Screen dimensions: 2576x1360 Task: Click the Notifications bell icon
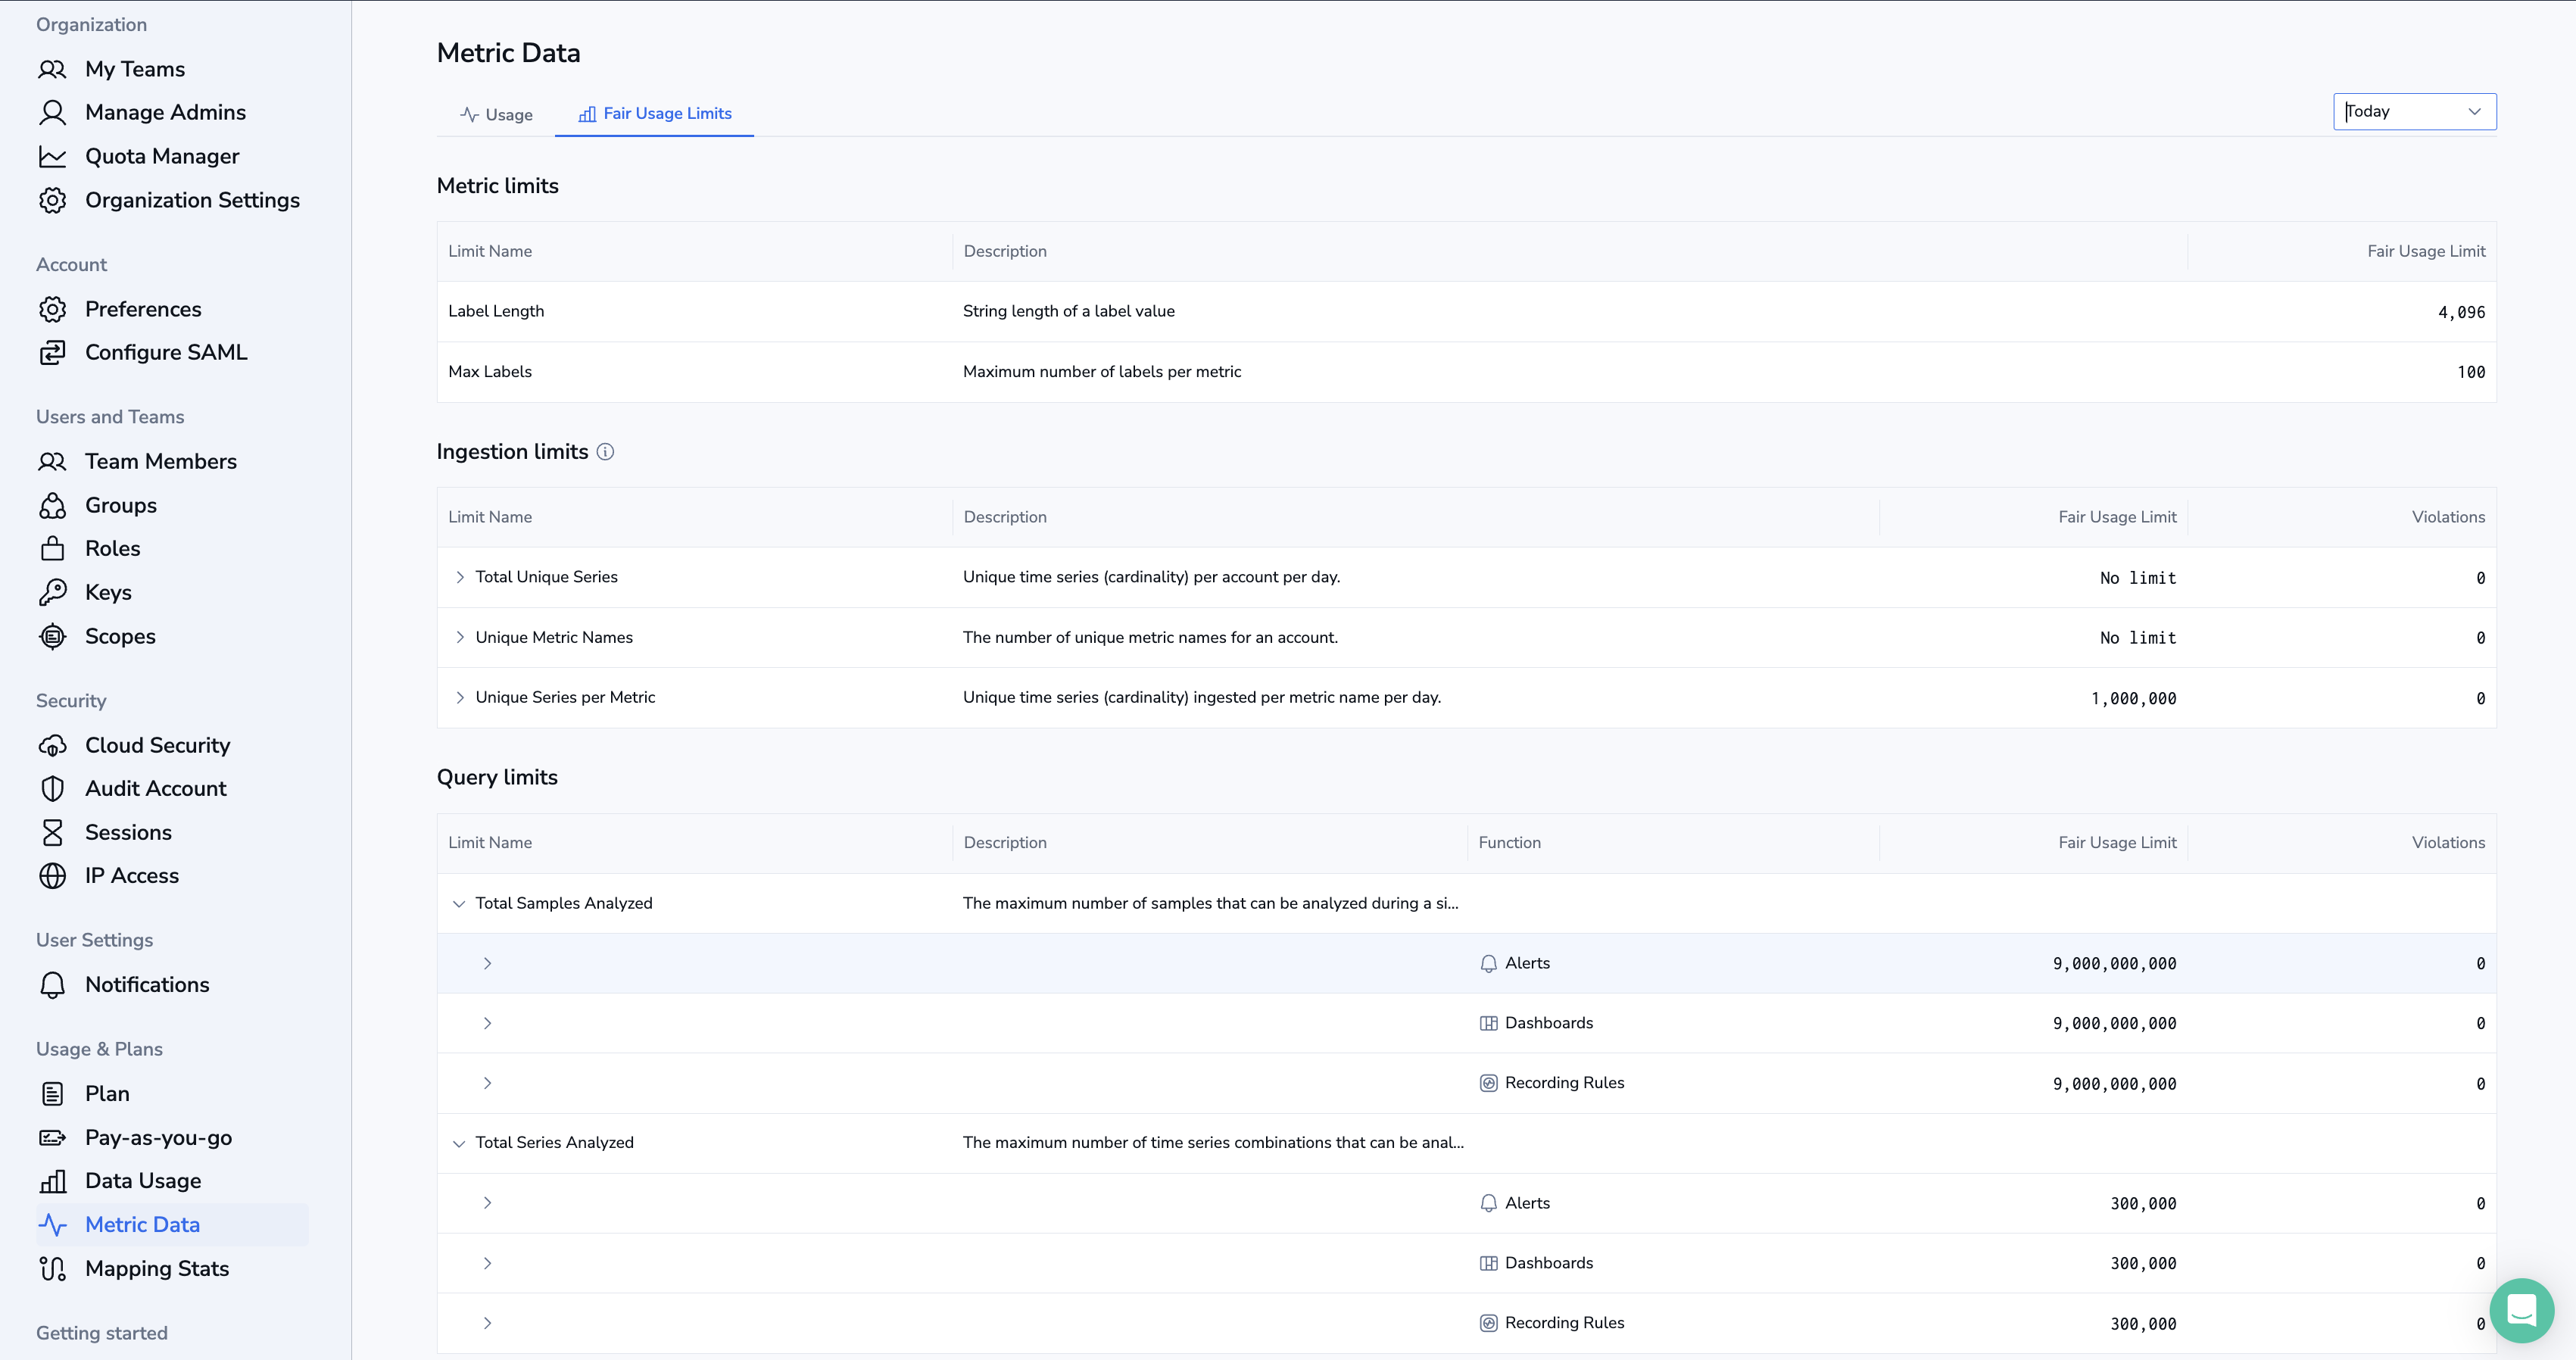(52, 985)
